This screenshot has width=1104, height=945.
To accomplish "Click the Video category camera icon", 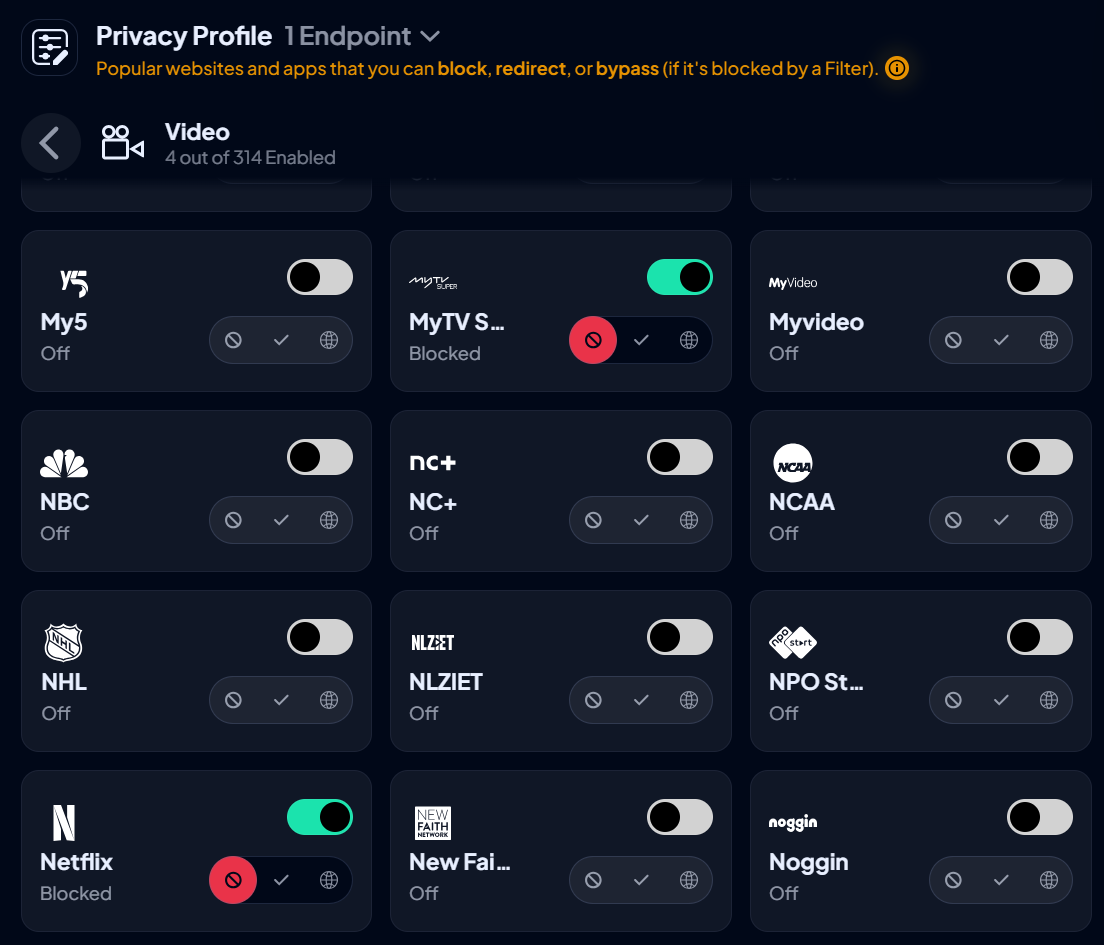I will point(121,143).
